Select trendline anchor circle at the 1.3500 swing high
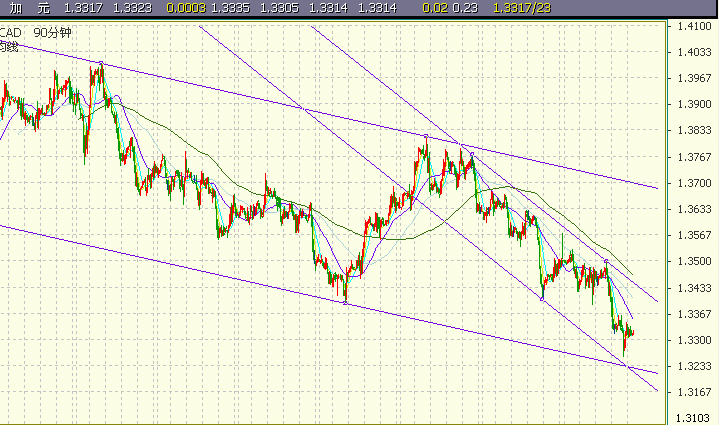720x425 pixels. (606, 261)
